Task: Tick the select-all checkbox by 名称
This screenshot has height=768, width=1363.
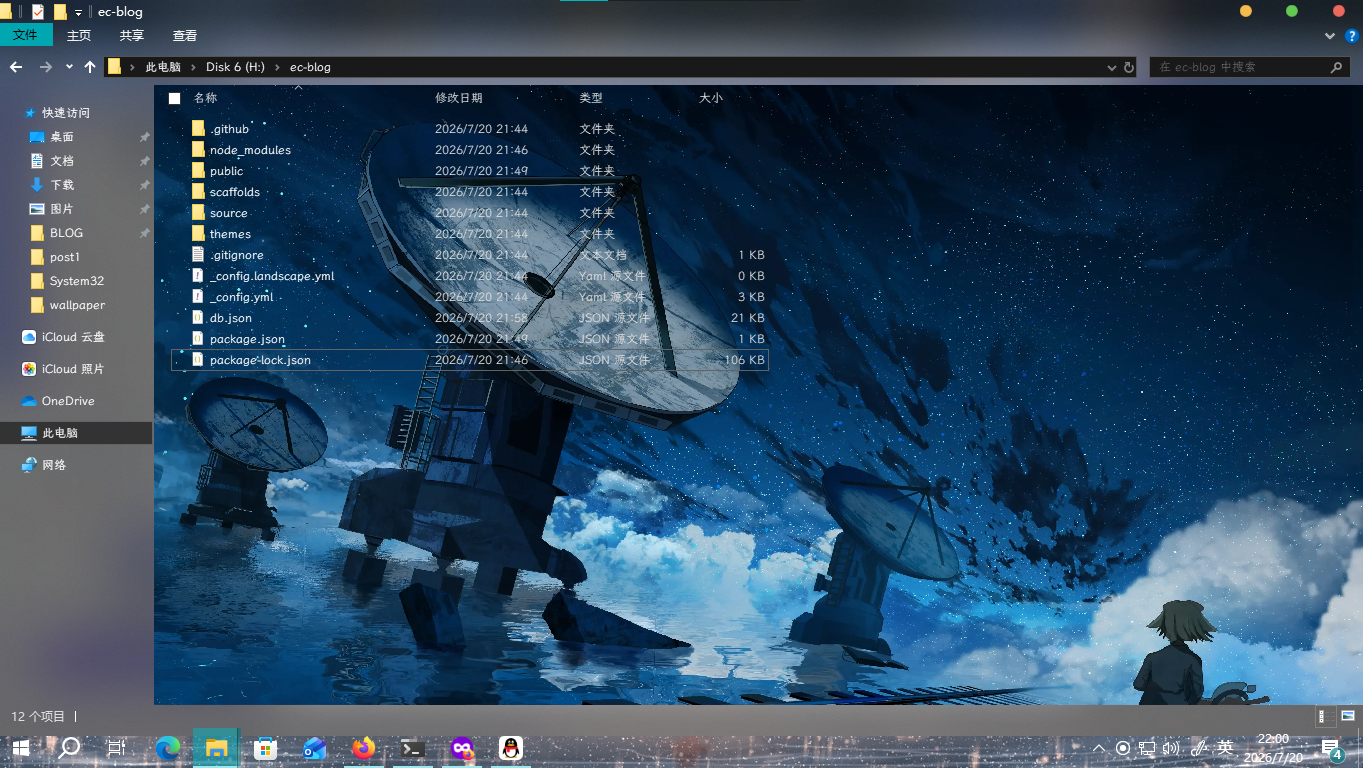Action: pos(175,98)
